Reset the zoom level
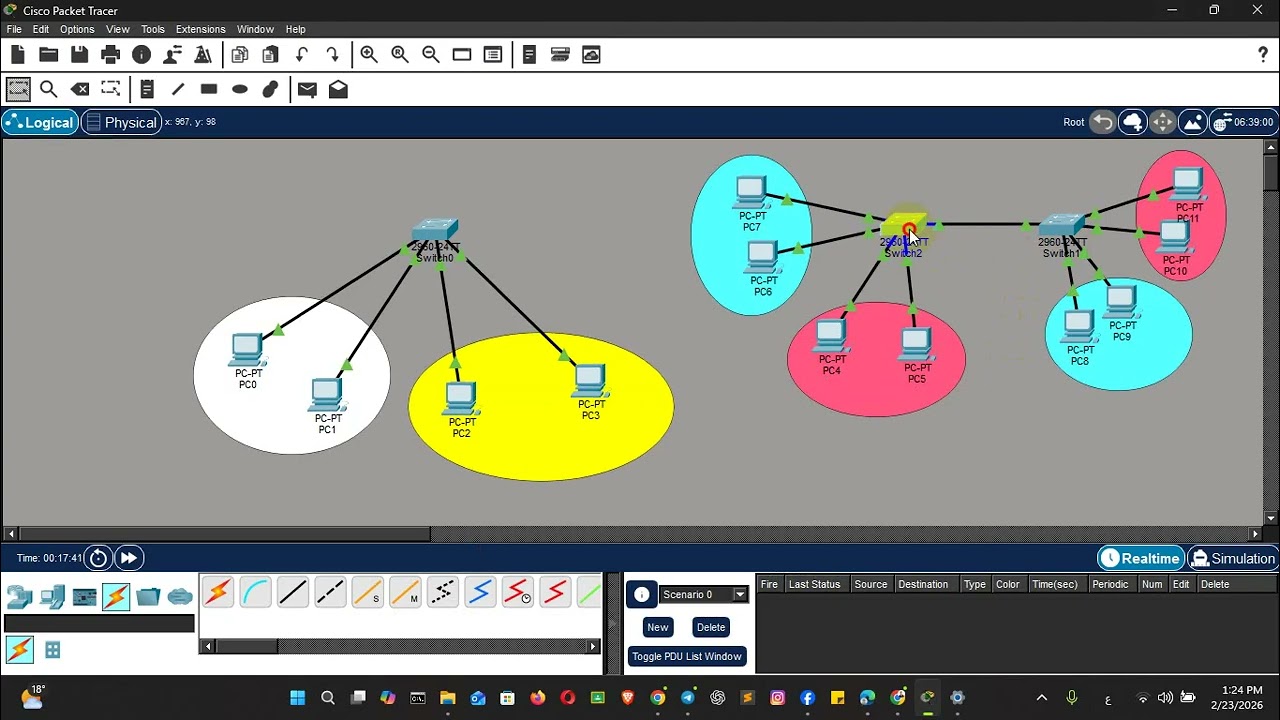The image size is (1280, 720). 400,55
